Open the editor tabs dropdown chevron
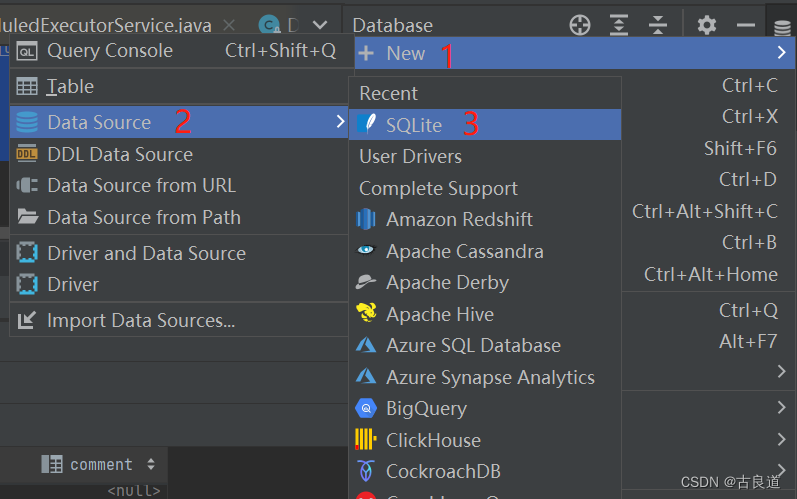Viewport: 797px width, 499px height. point(320,25)
